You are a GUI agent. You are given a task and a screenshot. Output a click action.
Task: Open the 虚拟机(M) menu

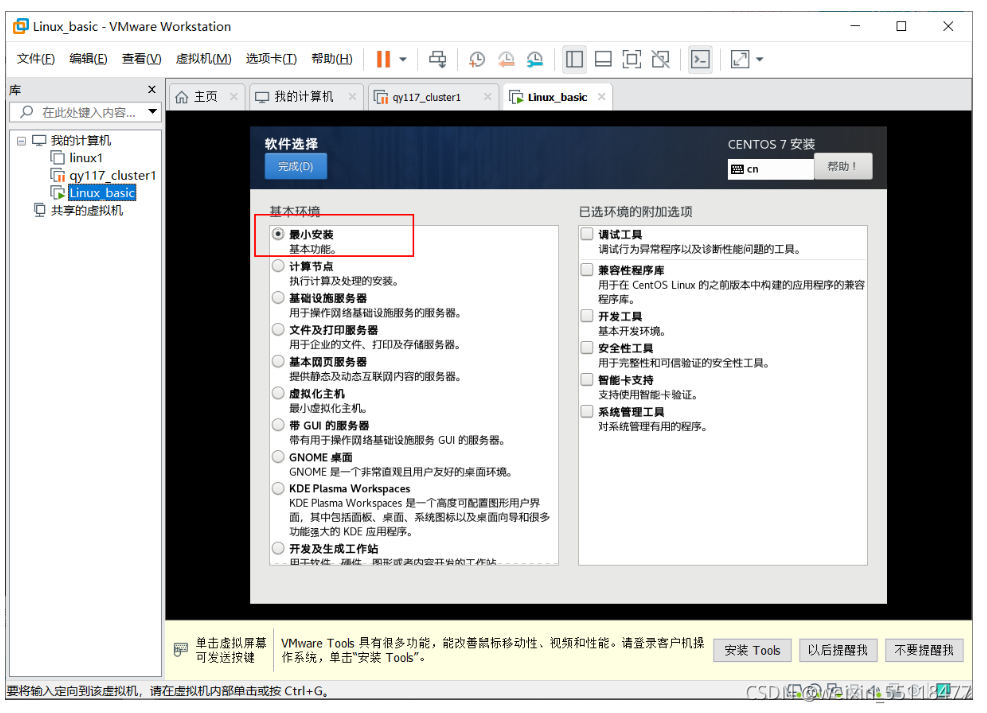point(203,59)
